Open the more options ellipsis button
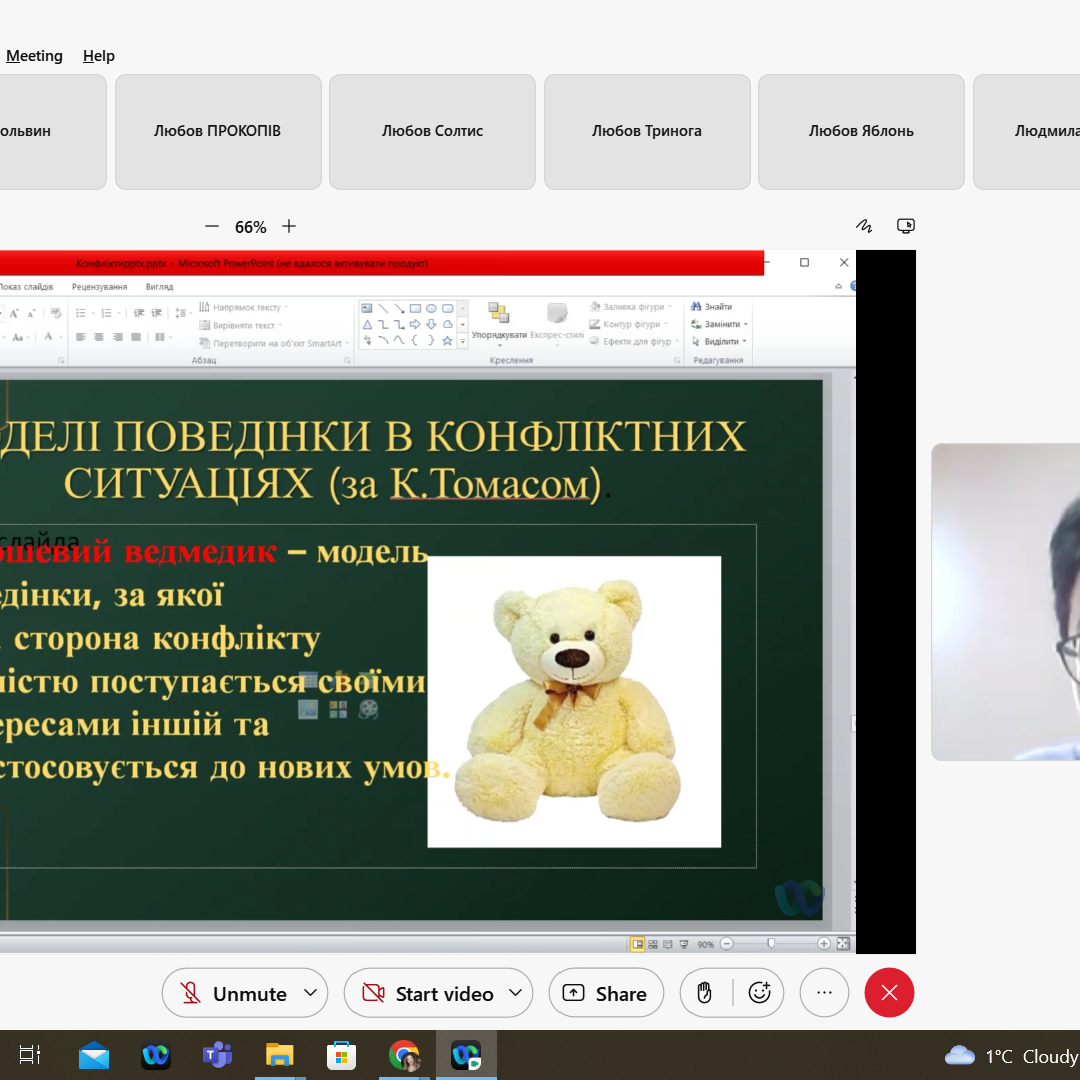Viewport: 1080px width, 1080px height. point(824,993)
